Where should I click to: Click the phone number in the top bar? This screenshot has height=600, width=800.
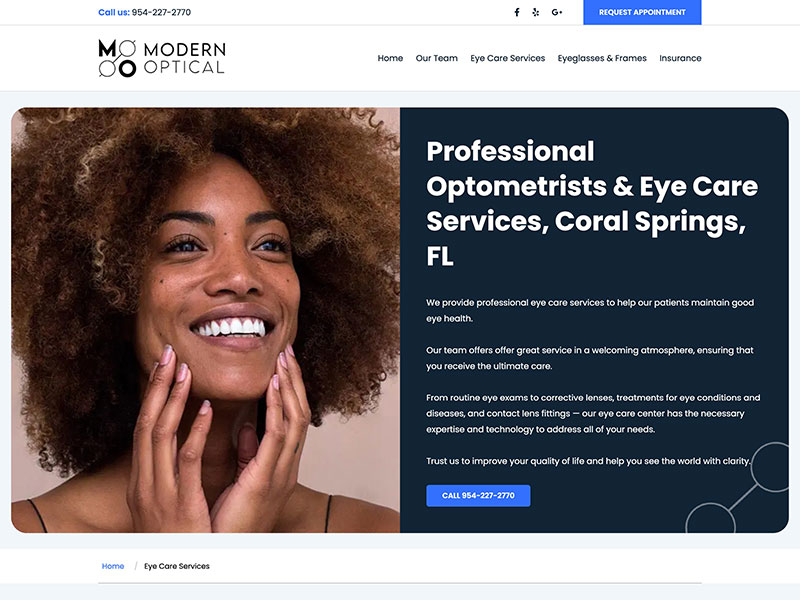(161, 13)
